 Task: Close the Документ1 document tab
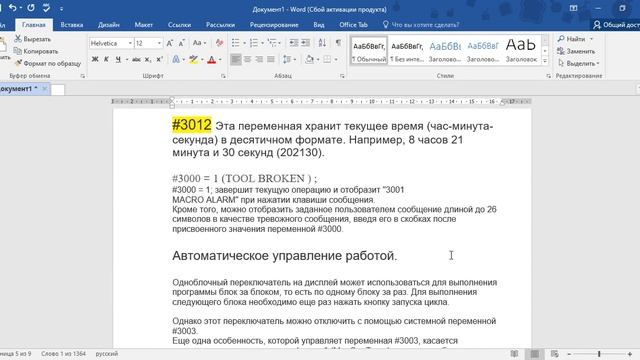(44, 89)
